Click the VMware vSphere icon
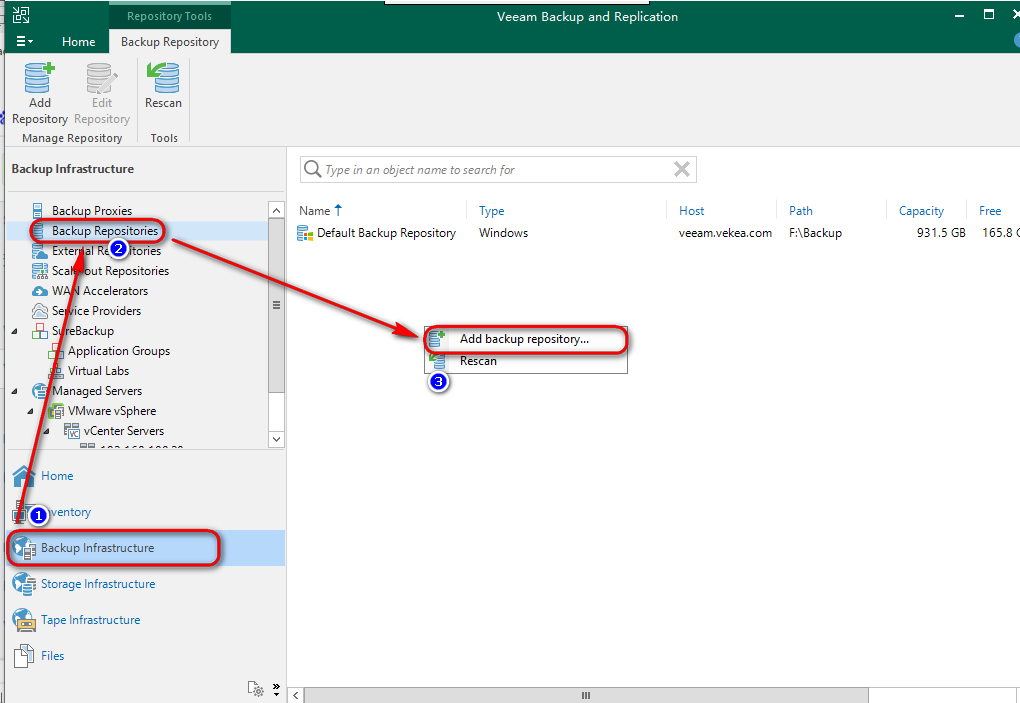This screenshot has width=1020, height=703. 56,411
